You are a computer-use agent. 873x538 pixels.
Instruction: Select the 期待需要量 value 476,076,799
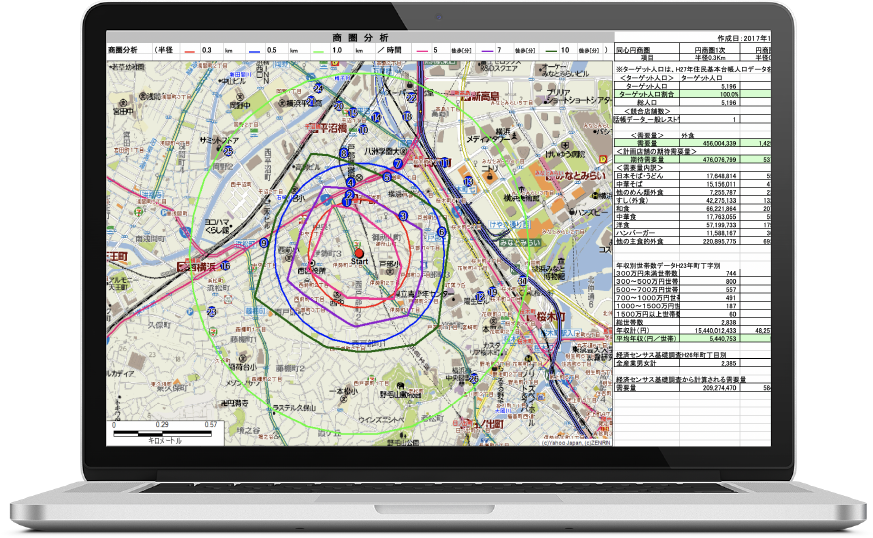click(710, 160)
